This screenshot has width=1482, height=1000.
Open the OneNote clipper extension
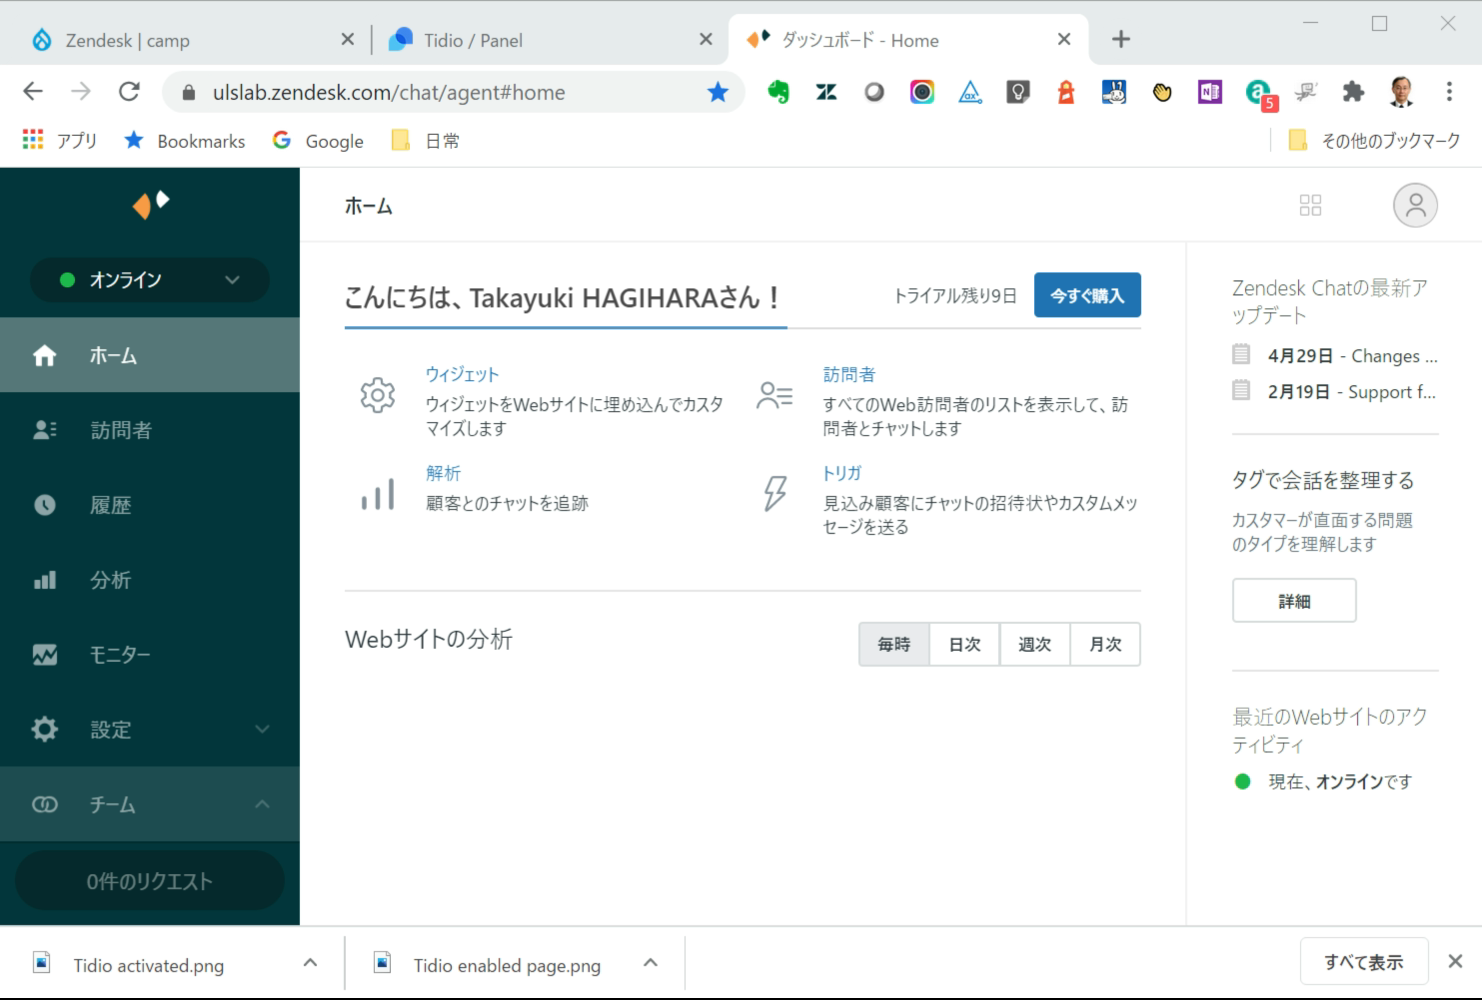click(x=1210, y=92)
